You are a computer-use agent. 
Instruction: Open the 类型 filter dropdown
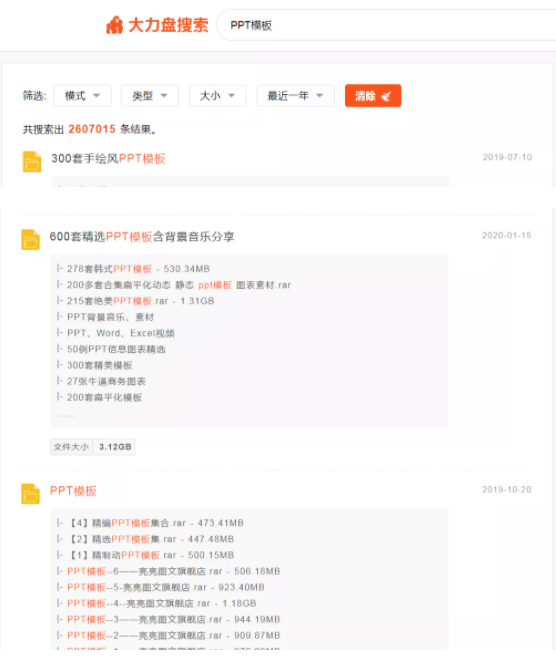coord(150,96)
